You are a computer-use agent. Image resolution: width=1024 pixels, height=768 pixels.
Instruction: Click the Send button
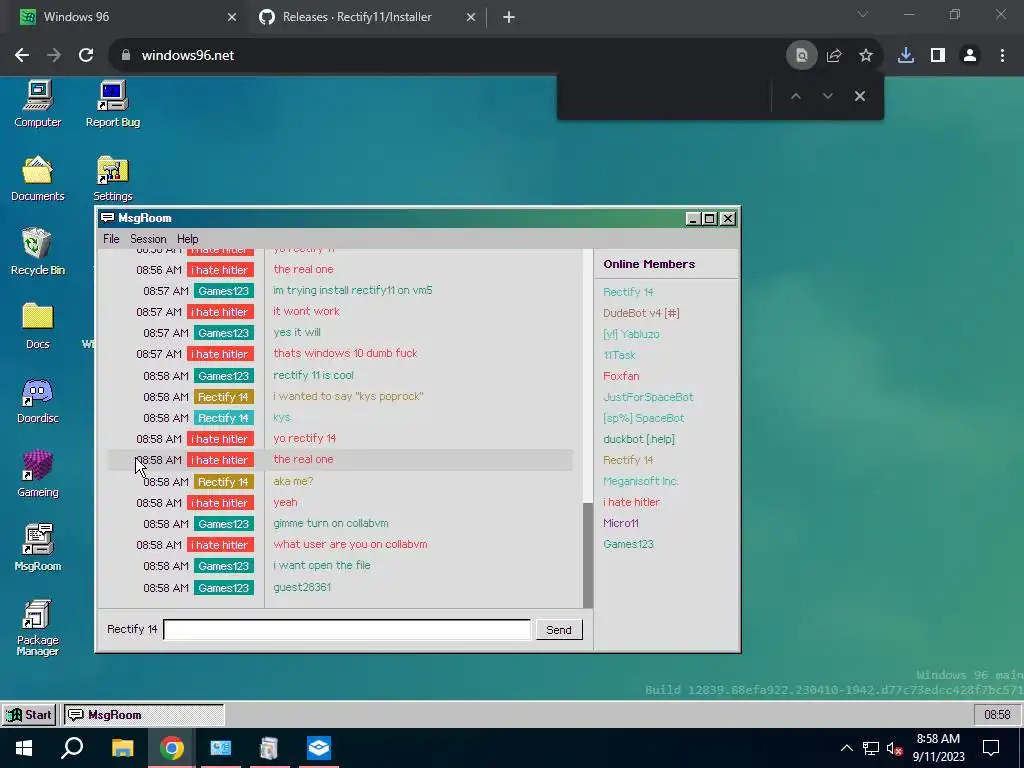(558, 630)
